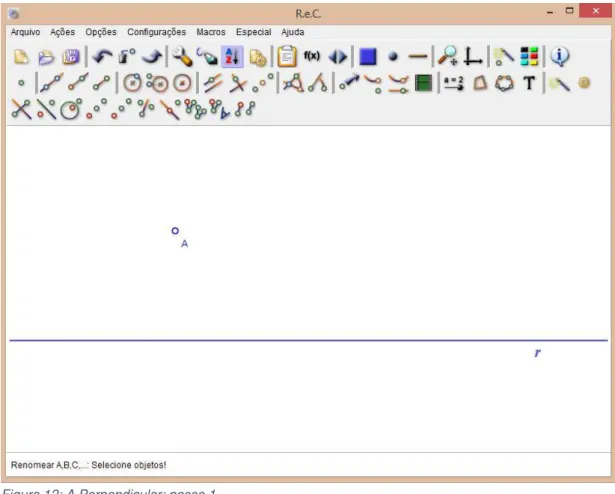Select the circle by center tool
This screenshot has width=615, height=494.
coord(132,83)
